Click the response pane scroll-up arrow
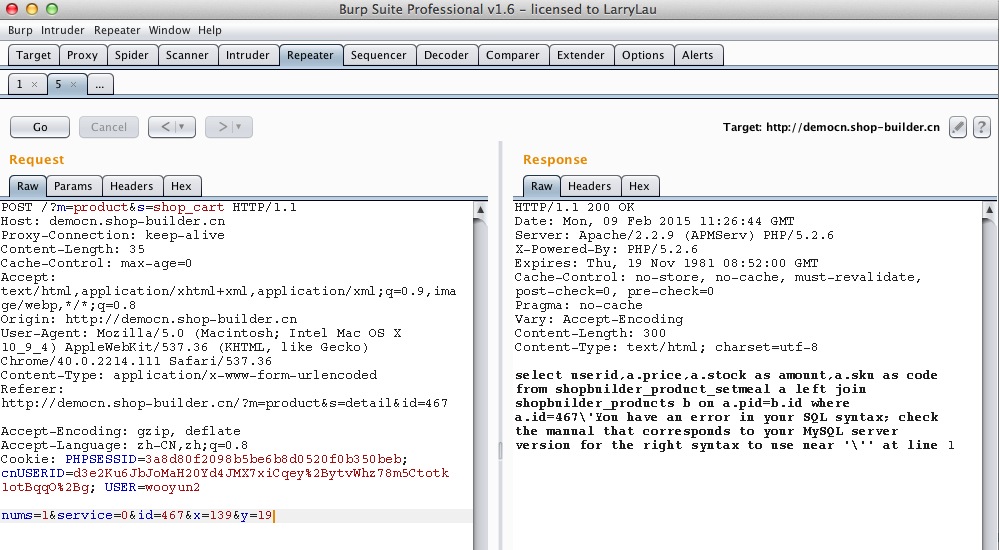The width and height of the screenshot is (999, 550). point(989,210)
